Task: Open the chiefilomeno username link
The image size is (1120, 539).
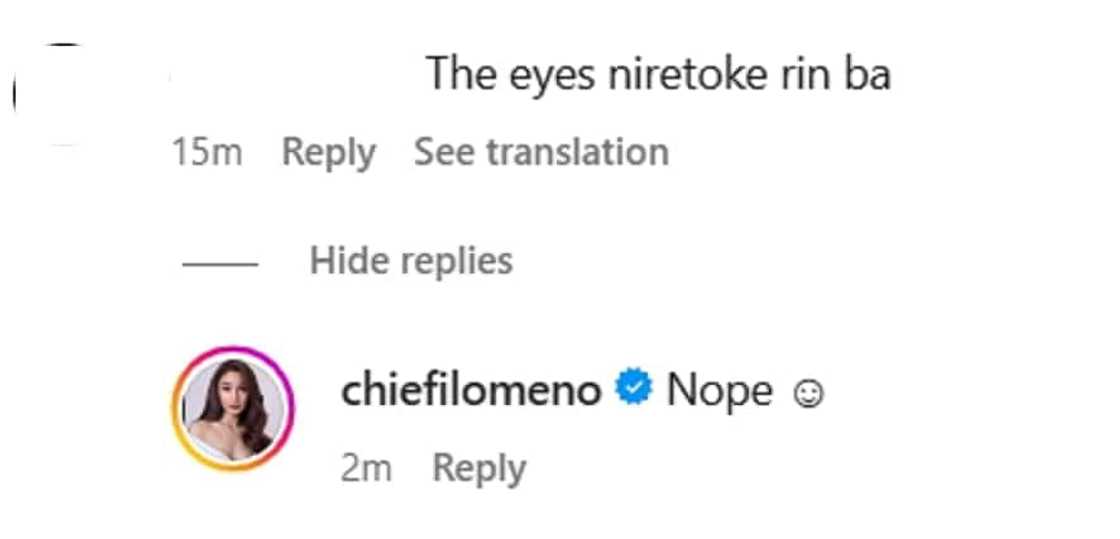Action: tap(470, 391)
